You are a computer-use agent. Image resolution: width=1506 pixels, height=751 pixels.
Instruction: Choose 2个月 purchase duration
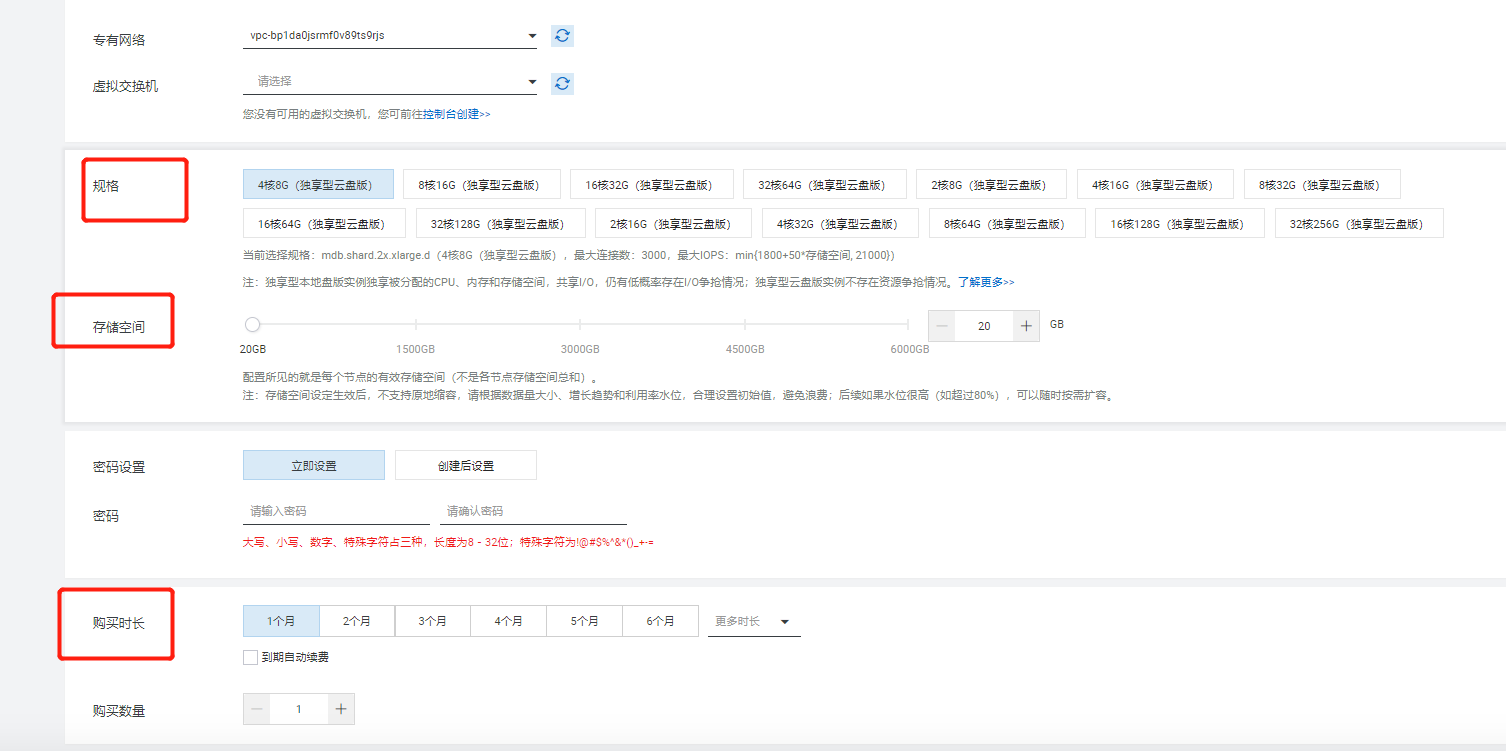[357, 621]
